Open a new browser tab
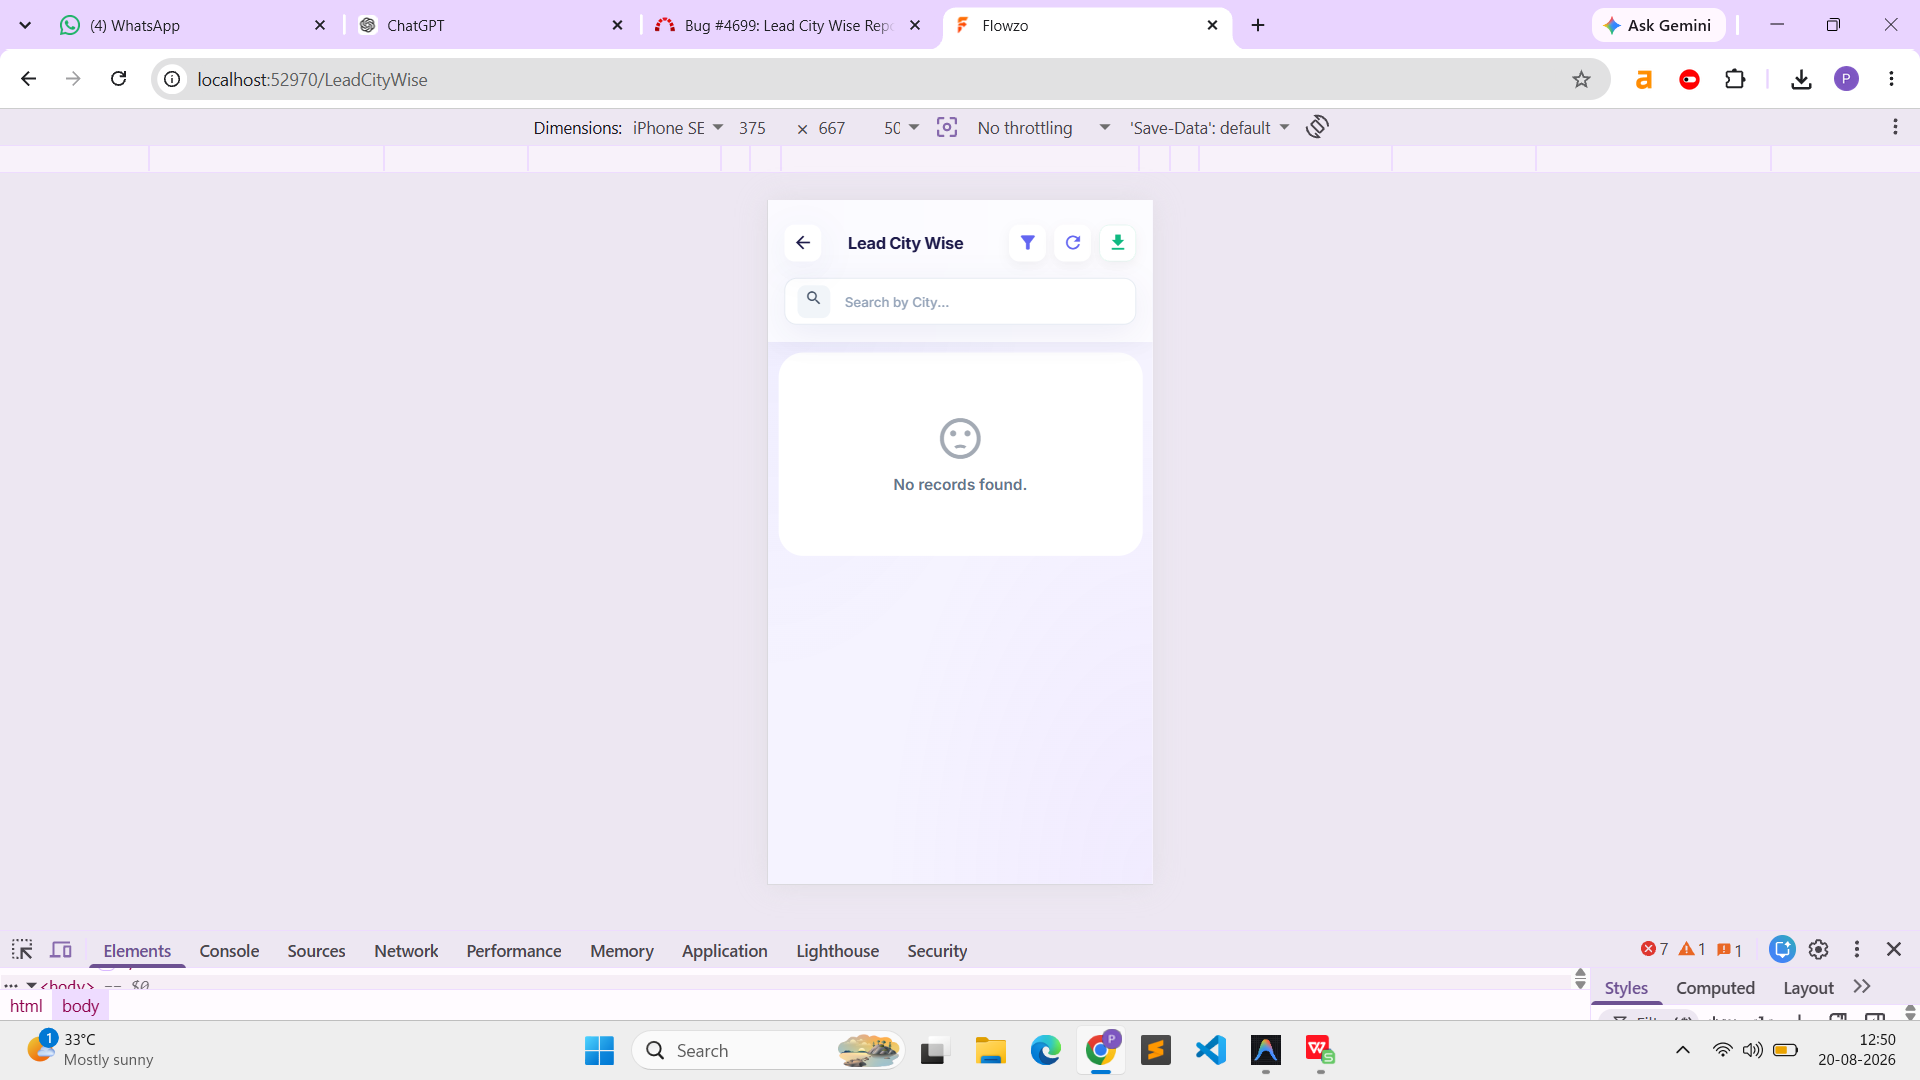The image size is (1920, 1080). click(1258, 25)
